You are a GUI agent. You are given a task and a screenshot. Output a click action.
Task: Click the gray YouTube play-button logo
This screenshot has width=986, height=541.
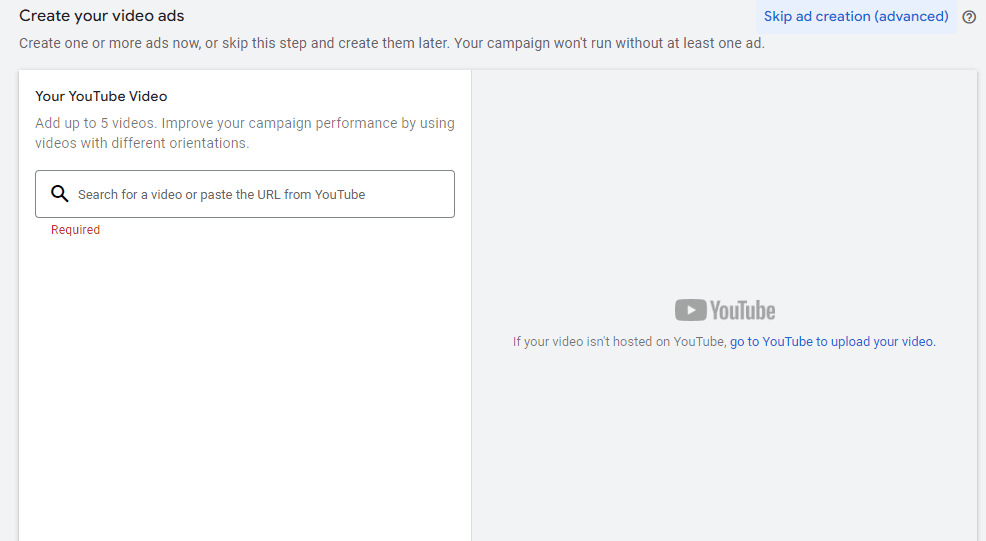click(x=690, y=310)
